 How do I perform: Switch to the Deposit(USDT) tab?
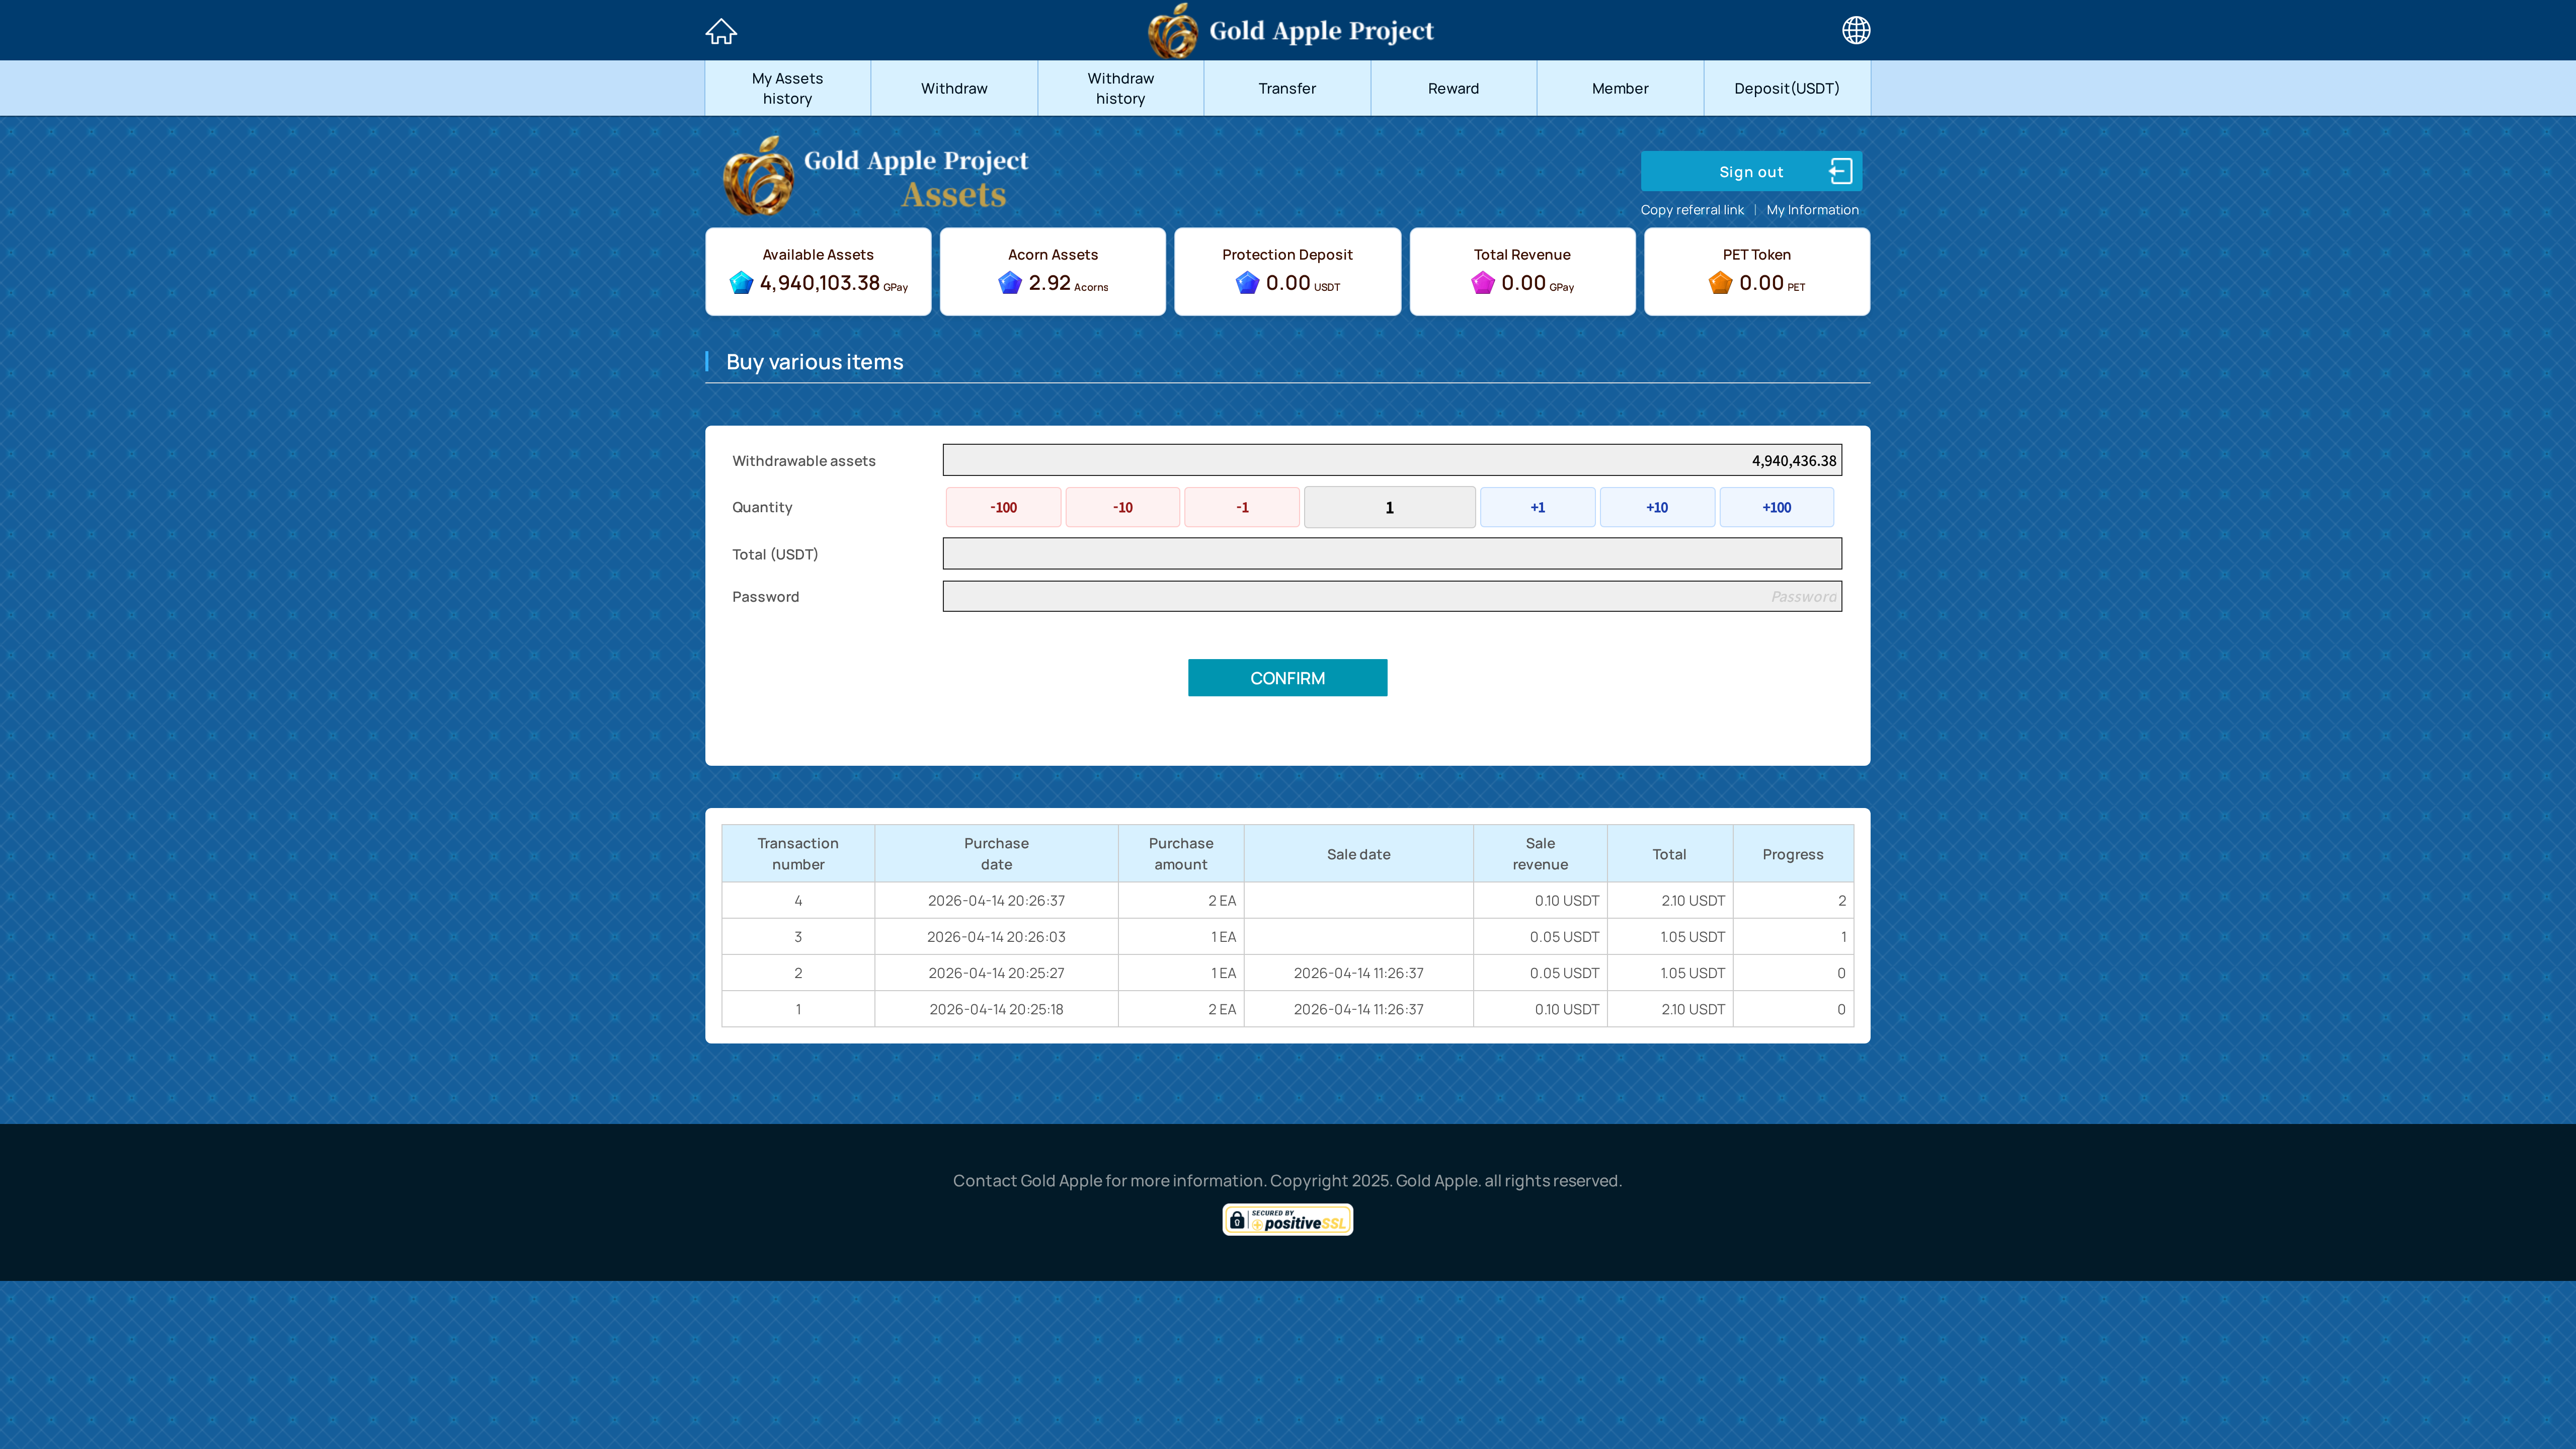[x=1786, y=88]
